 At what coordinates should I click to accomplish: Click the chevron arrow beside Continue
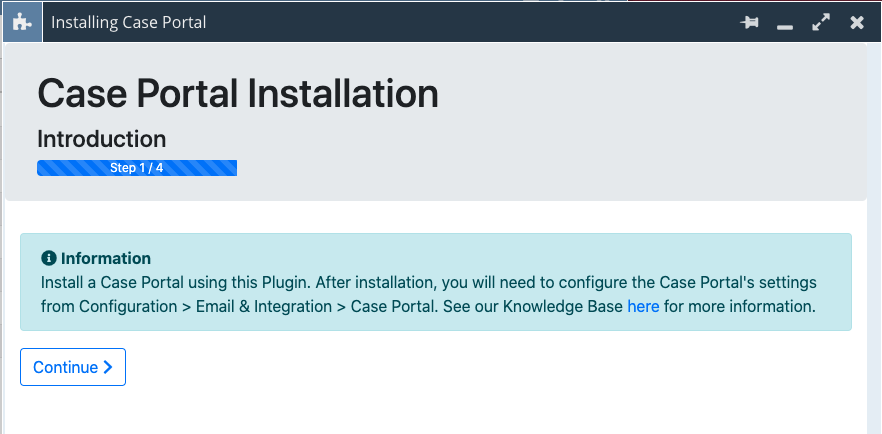pyautogui.click(x=108, y=367)
